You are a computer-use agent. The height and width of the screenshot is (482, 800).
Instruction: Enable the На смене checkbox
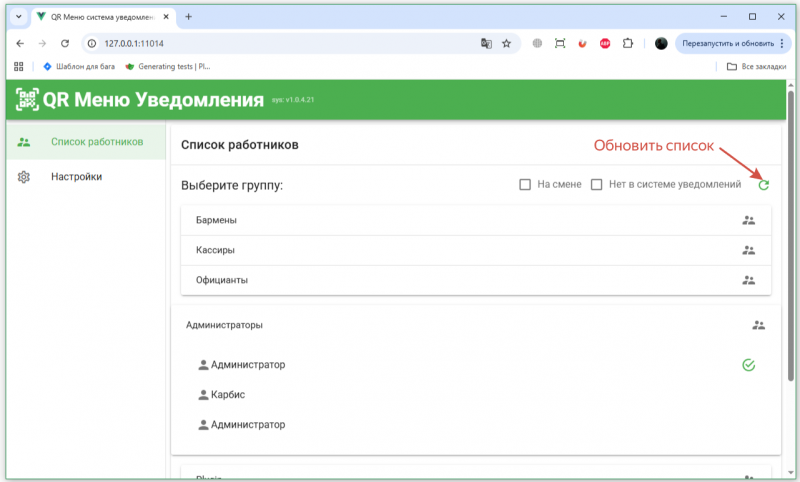coord(524,185)
